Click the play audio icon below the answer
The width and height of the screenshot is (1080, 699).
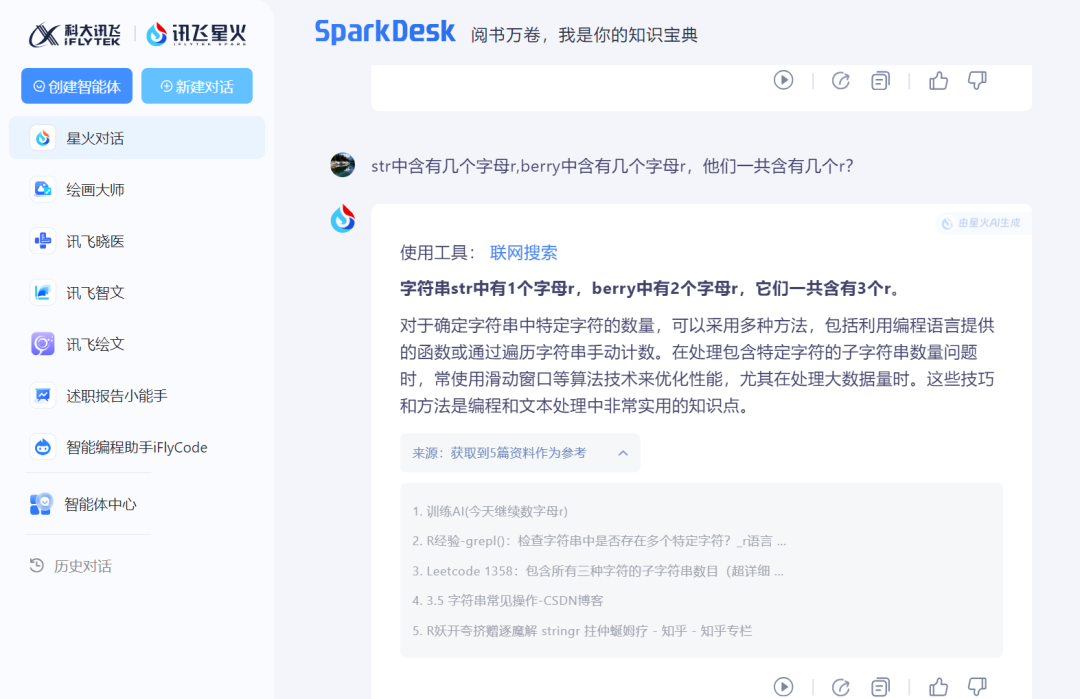click(x=783, y=686)
